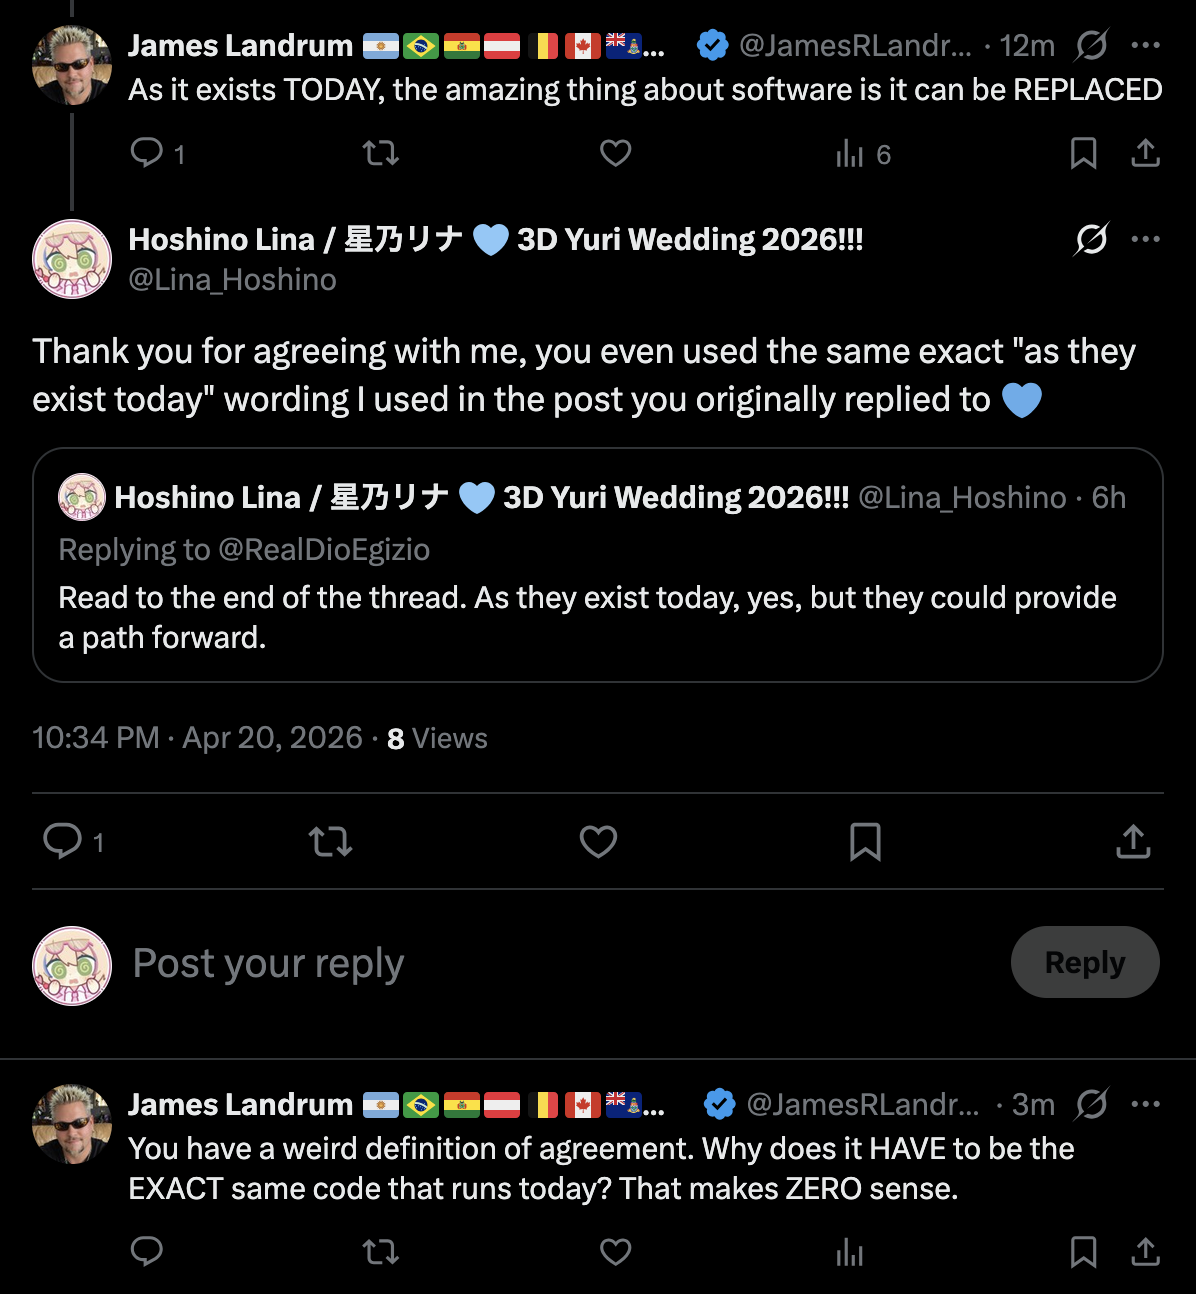
Task: Share the main post via upload icon
Action: click(1133, 842)
